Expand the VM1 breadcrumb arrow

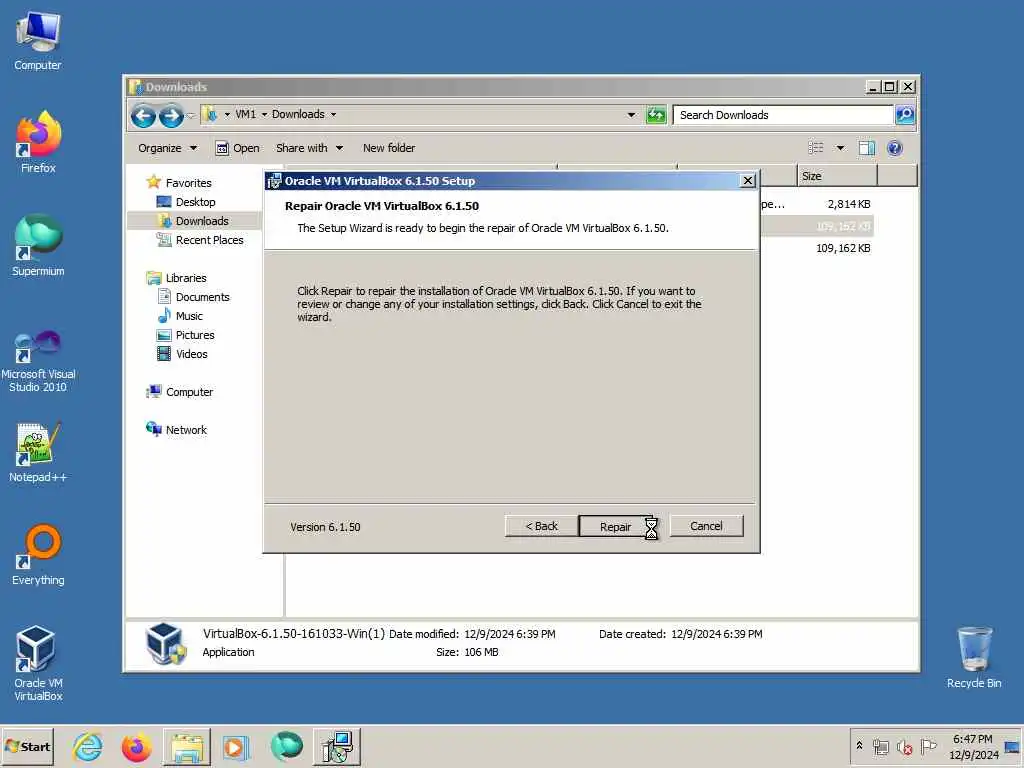point(264,114)
